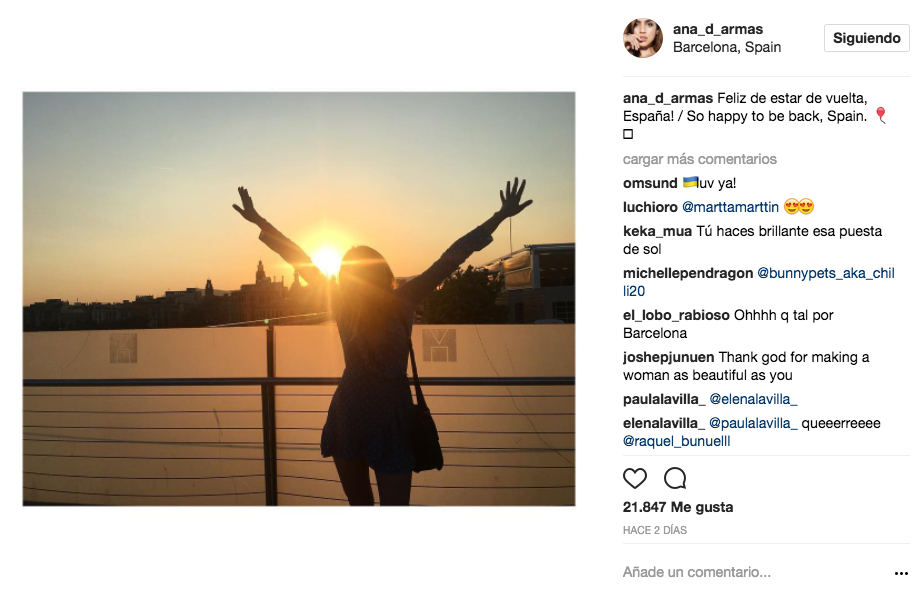Open the three-dot more options menu
The width and height of the screenshot is (916, 598).
tap(901, 574)
